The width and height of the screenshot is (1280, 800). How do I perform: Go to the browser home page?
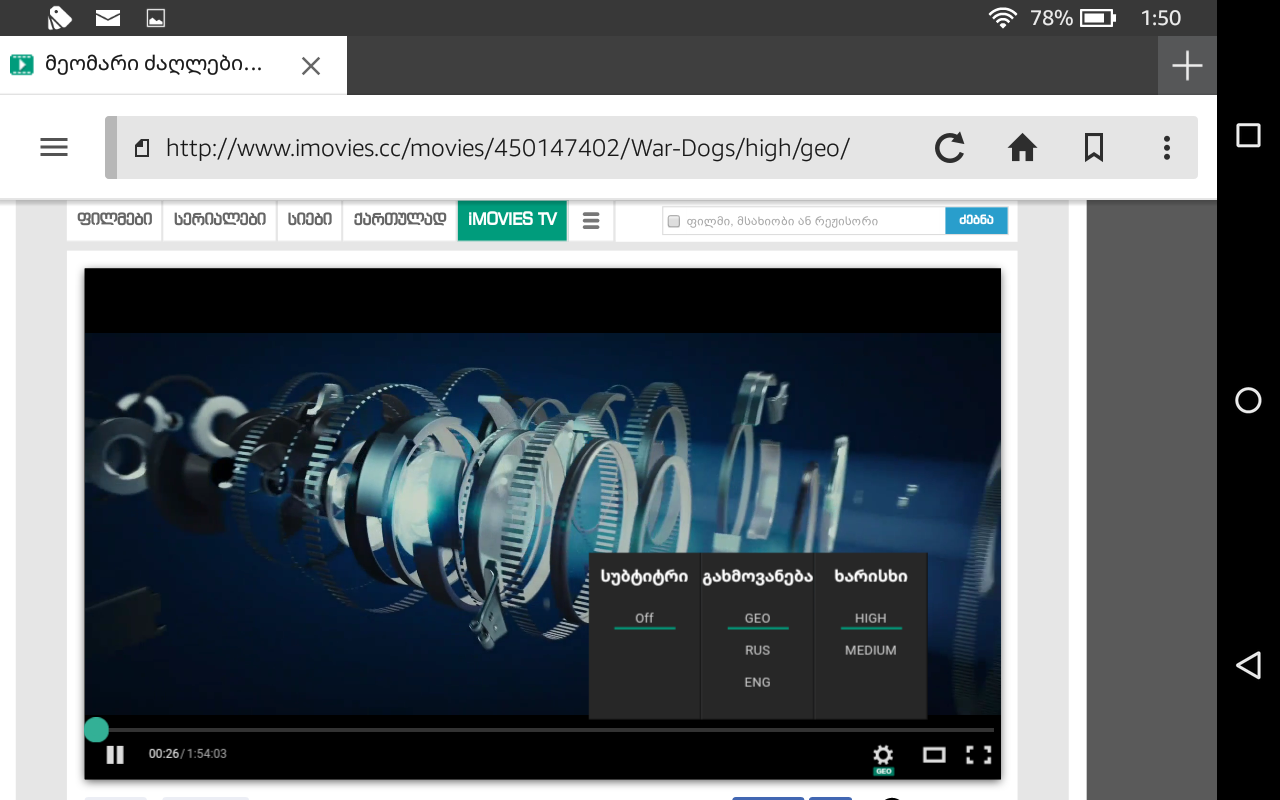(x=1022, y=148)
